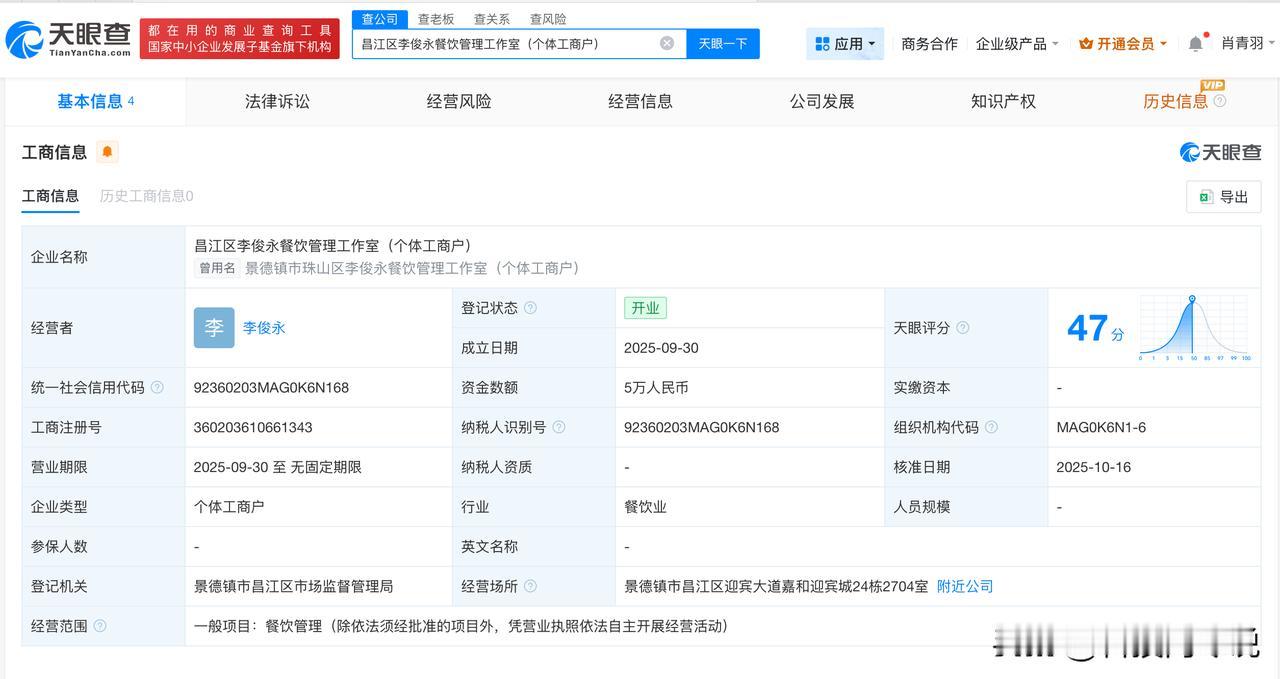The width and height of the screenshot is (1280, 679).
Task: Clear the search box with the X icon
Action: [667, 43]
